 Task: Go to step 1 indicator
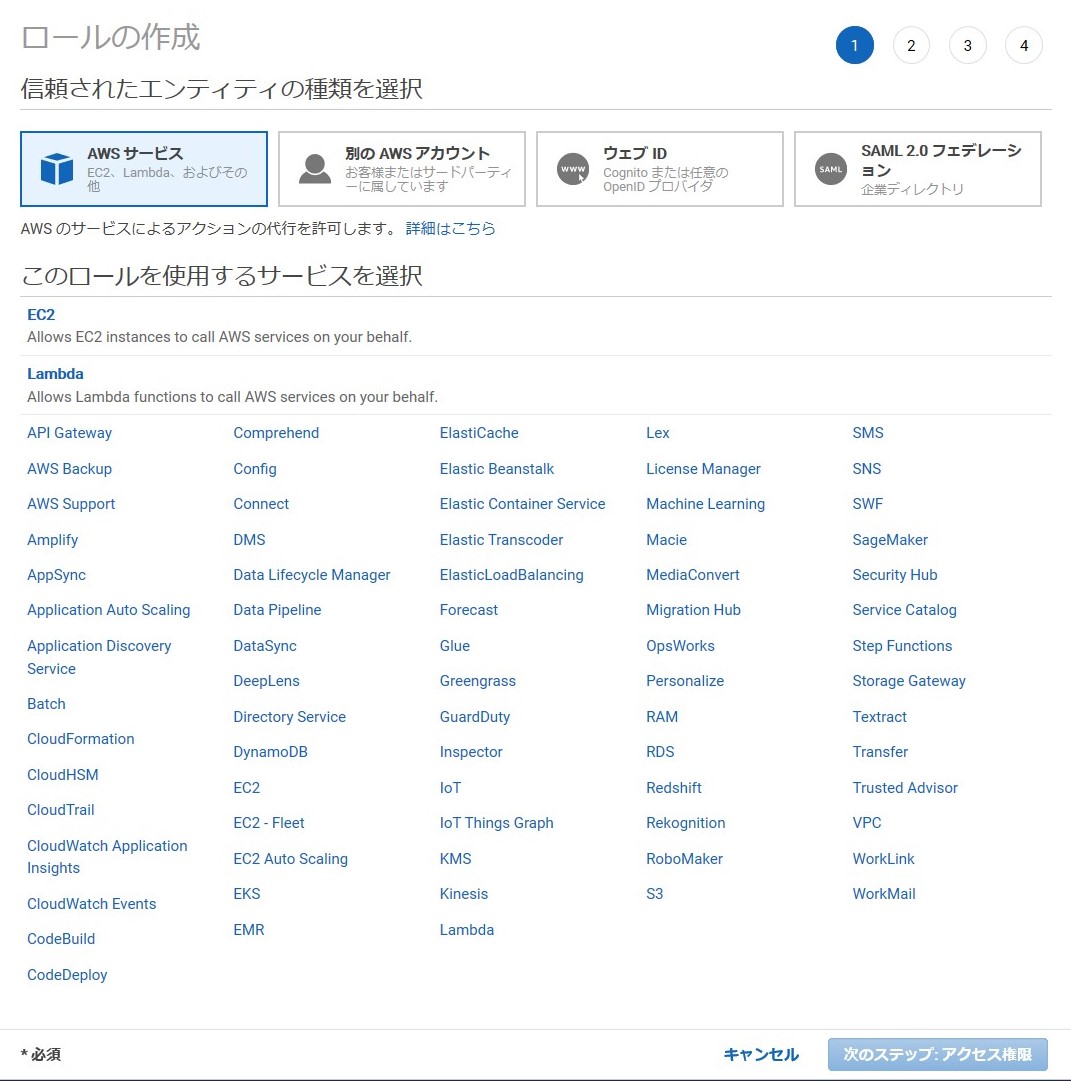tap(854, 46)
